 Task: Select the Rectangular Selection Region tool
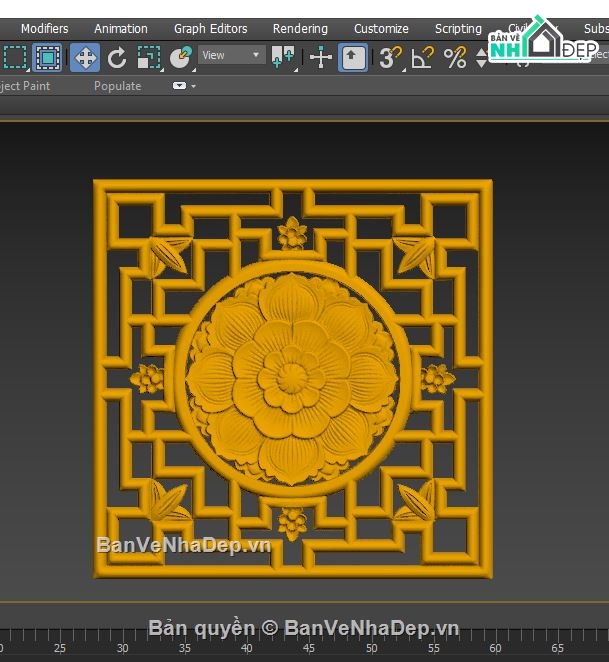coord(15,57)
